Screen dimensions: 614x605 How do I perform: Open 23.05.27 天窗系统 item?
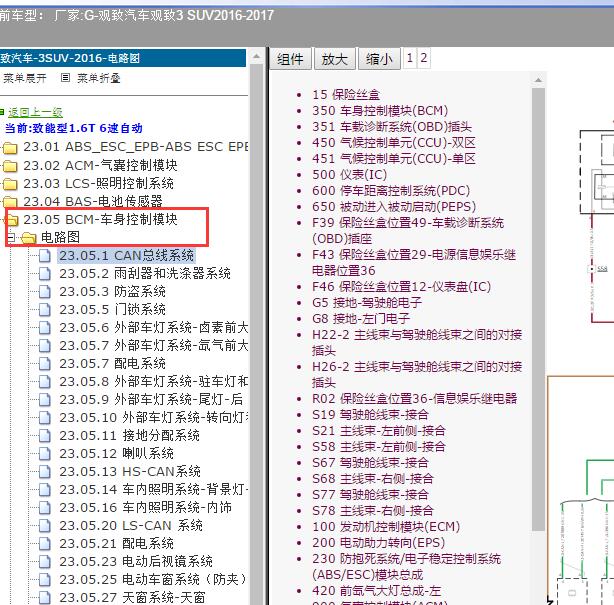tap(132, 598)
